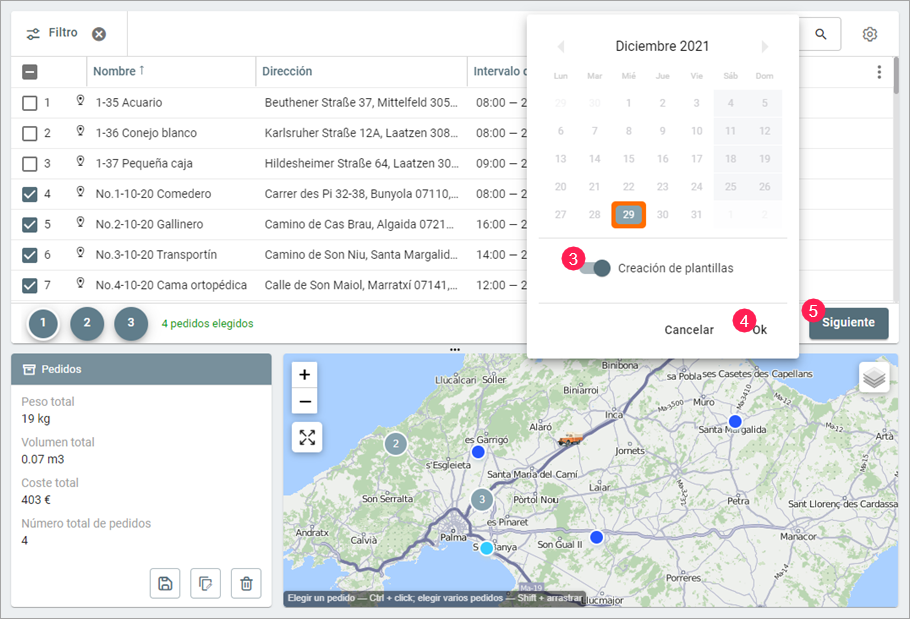Viewport: 910px width, 619px height.
Task: Click the copy orders icon
Action: tap(205, 583)
